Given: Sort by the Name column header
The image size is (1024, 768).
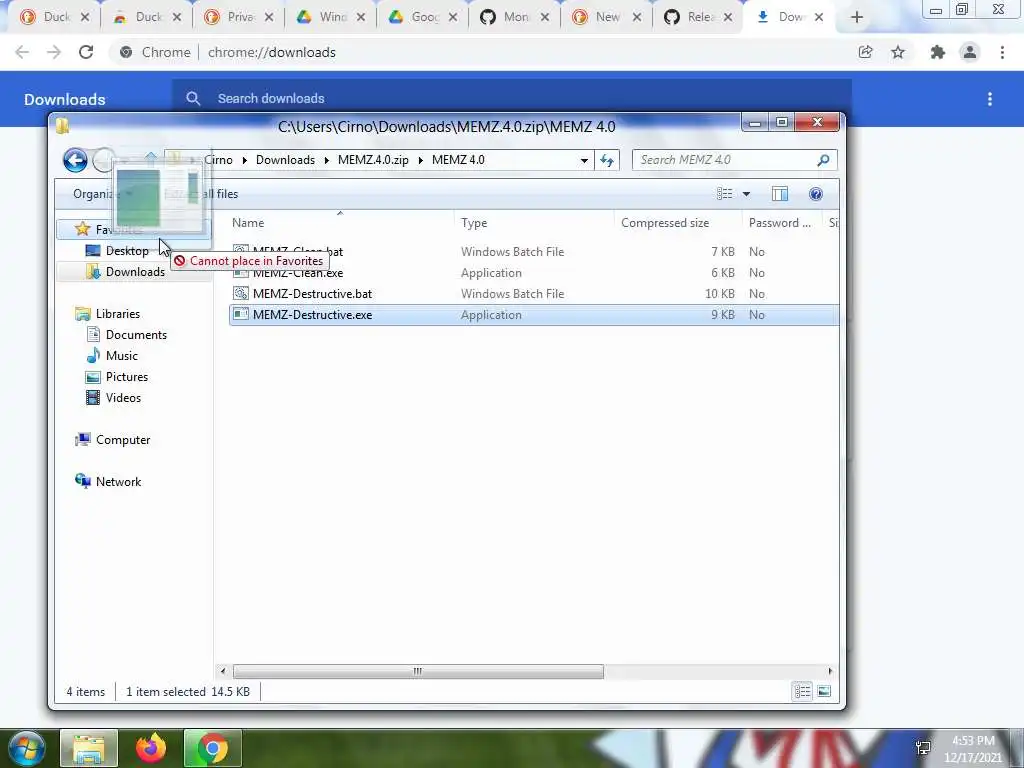Looking at the screenshot, I should (248, 223).
